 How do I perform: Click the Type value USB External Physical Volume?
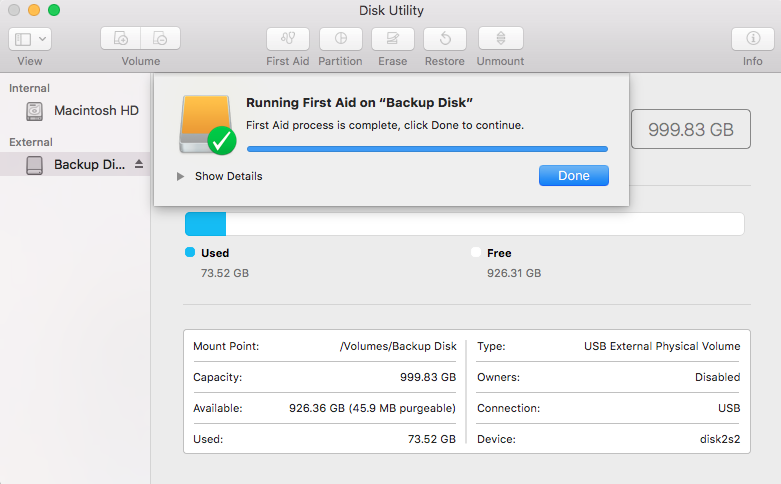[662, 346]
